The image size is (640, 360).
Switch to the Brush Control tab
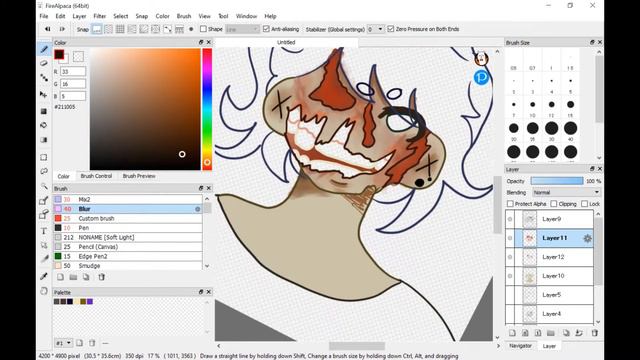click(x=96, y=176)
